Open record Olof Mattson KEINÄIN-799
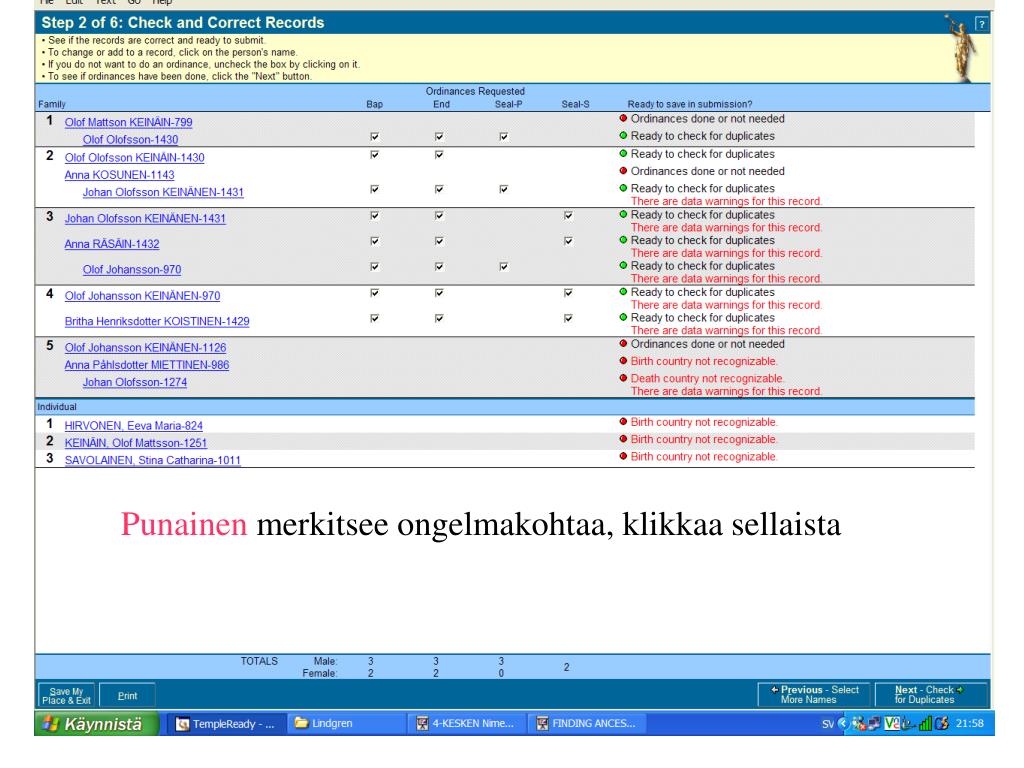The width and height of the screenshot is (1024, 768). coord(129,122)
